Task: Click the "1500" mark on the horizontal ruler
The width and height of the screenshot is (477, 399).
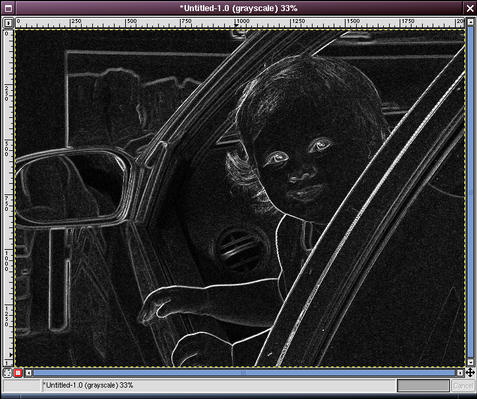Action: coord(353,21)
